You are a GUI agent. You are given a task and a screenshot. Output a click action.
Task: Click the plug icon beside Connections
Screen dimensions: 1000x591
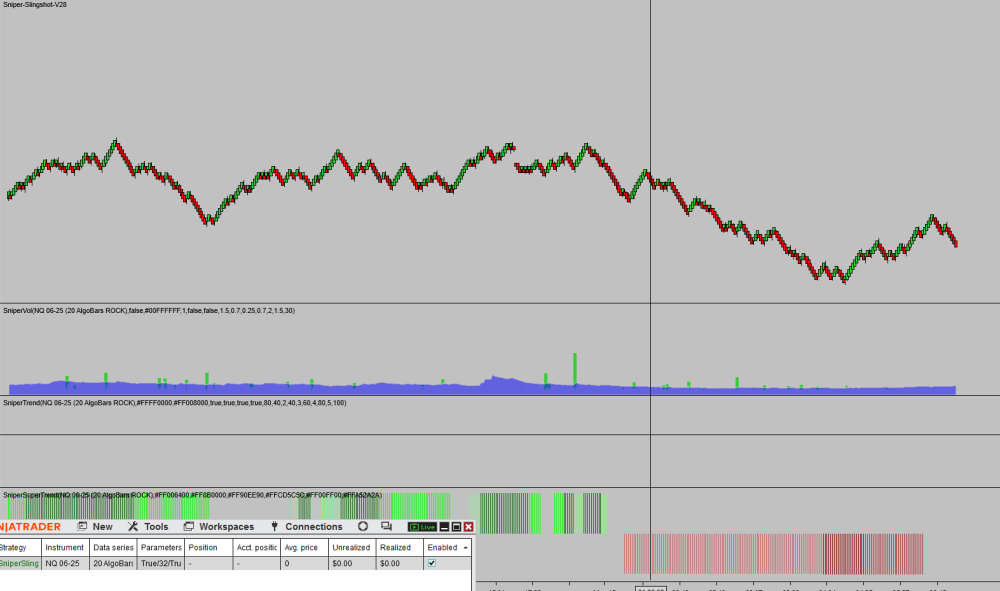[274, 527]
